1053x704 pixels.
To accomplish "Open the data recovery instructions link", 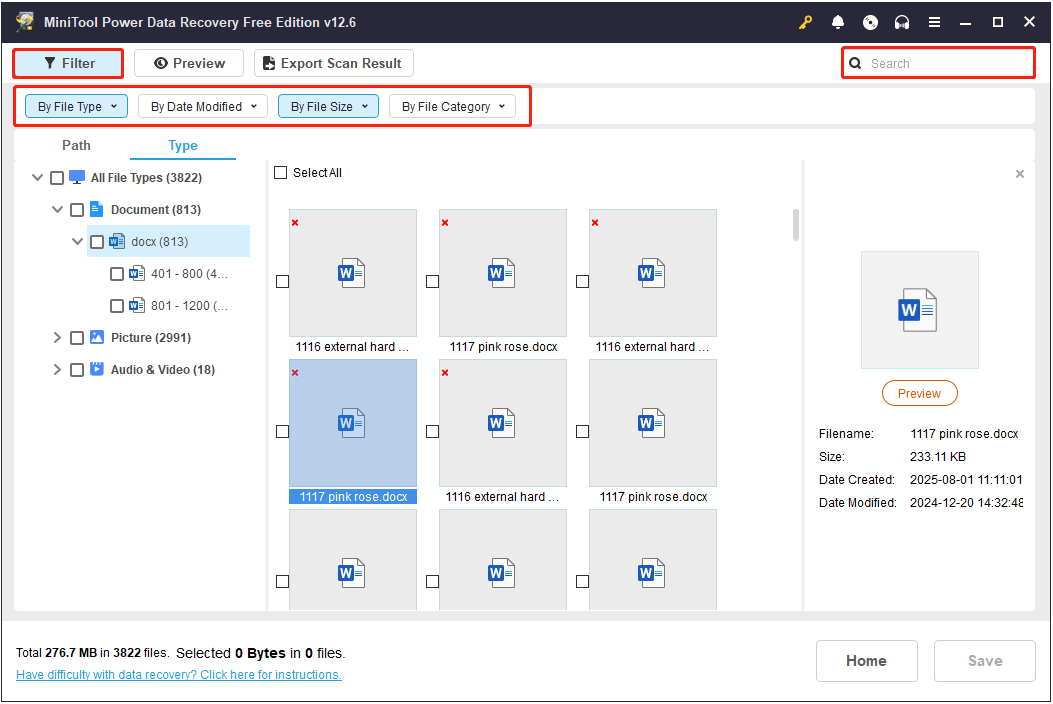I will 178,674.
